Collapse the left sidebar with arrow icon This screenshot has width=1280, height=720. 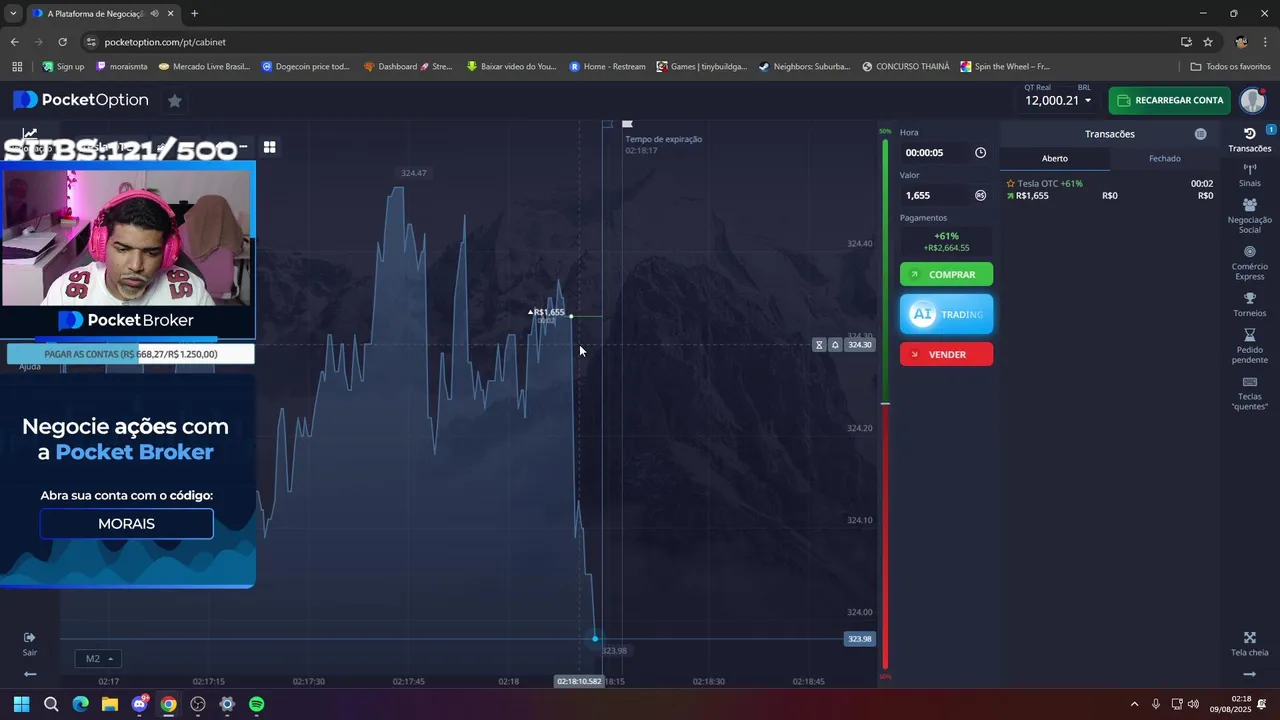click(30, 674)
